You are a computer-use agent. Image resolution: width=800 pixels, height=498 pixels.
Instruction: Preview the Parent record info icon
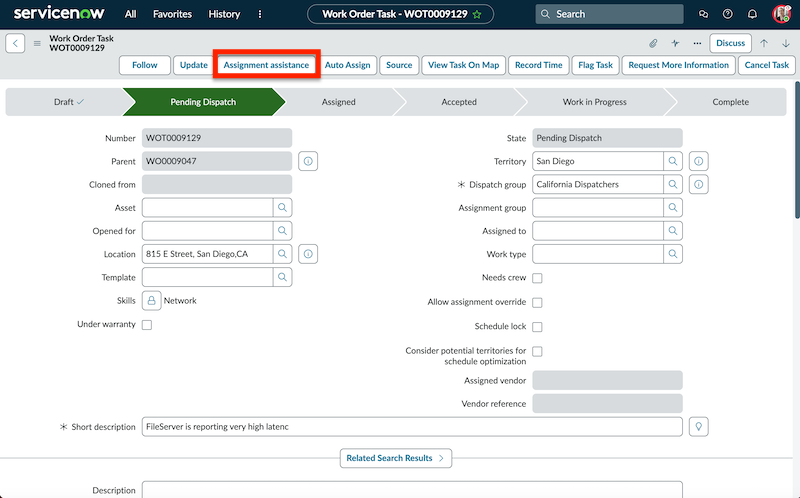[308, 161]
